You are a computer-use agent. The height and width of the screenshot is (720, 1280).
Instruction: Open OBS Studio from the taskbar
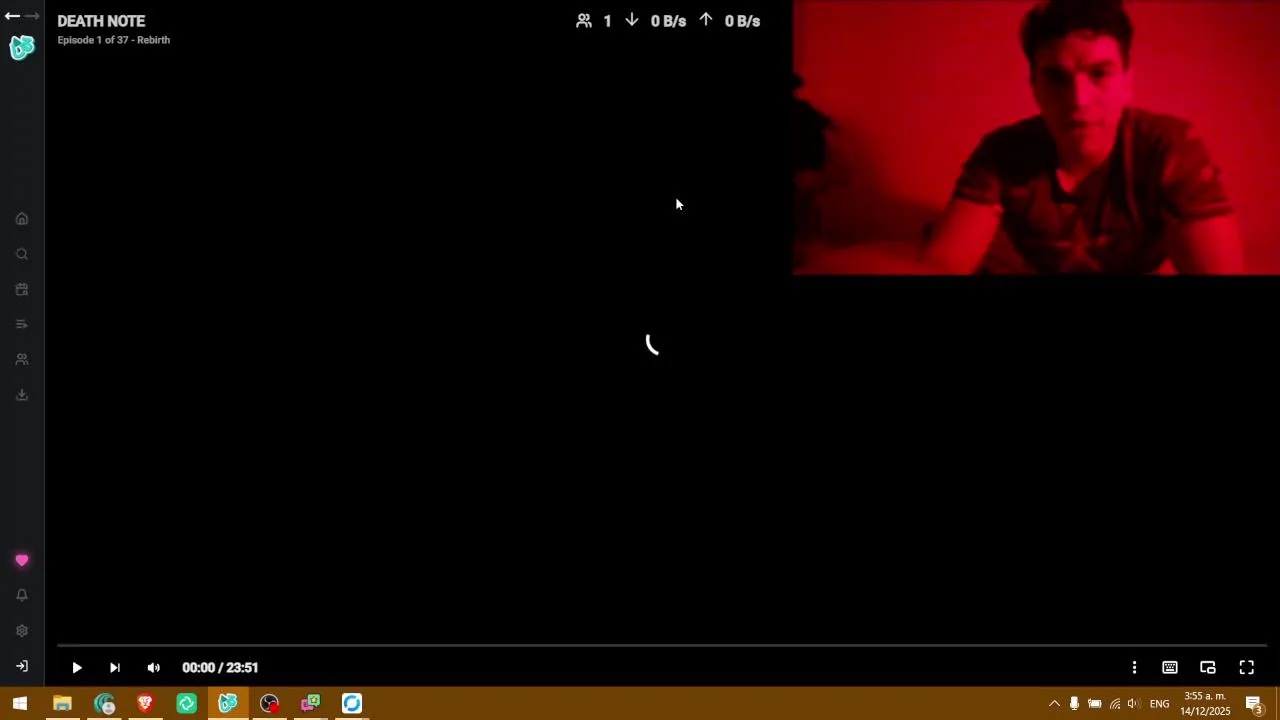pos(269,704)
